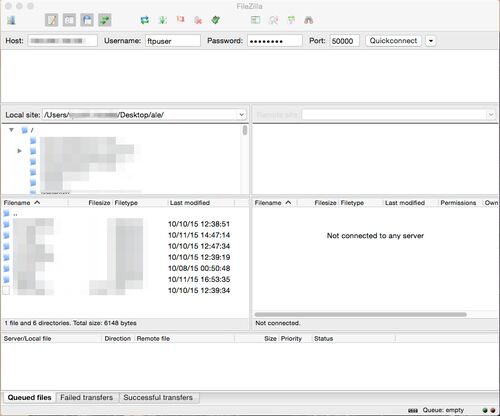Screen dimensions: 500x416
Task: Click the Direction queue column header
Action: [118, 338]
